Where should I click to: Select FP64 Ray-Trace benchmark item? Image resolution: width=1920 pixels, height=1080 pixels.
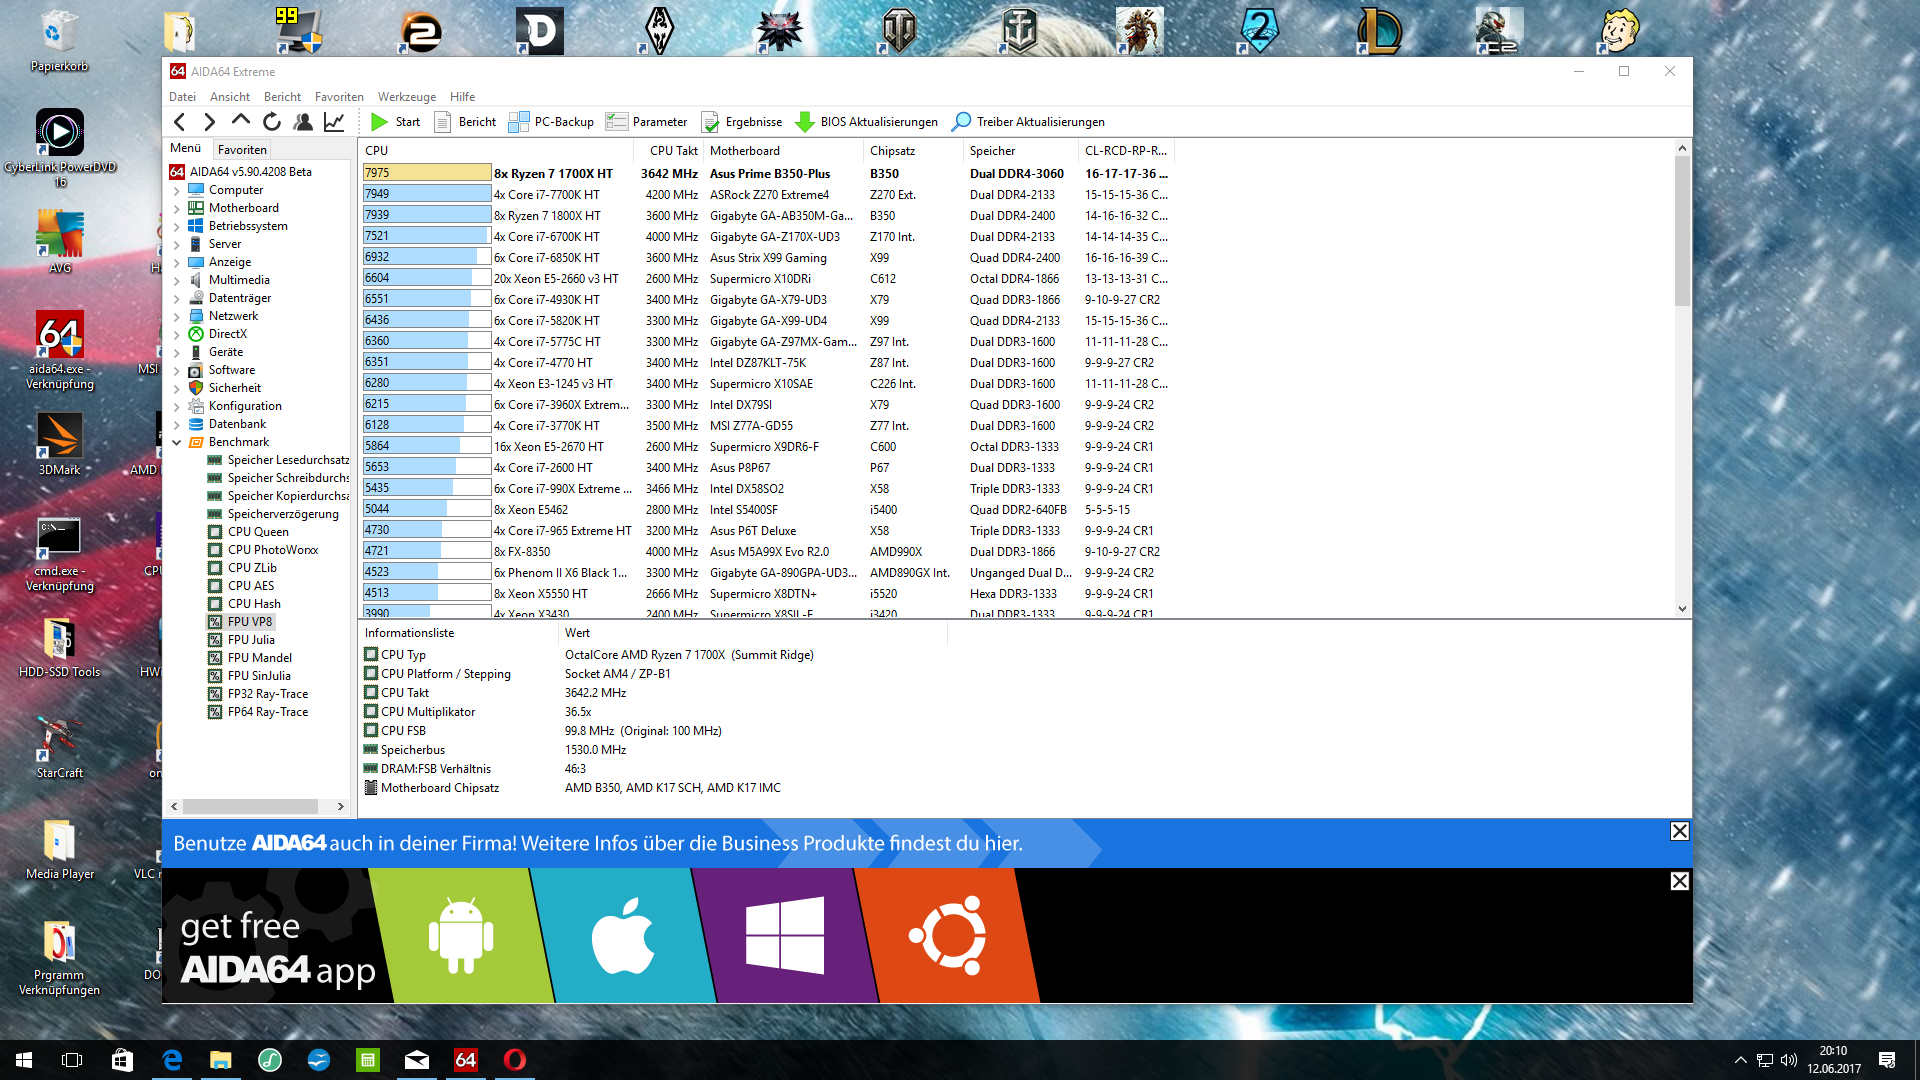[267, 712]
